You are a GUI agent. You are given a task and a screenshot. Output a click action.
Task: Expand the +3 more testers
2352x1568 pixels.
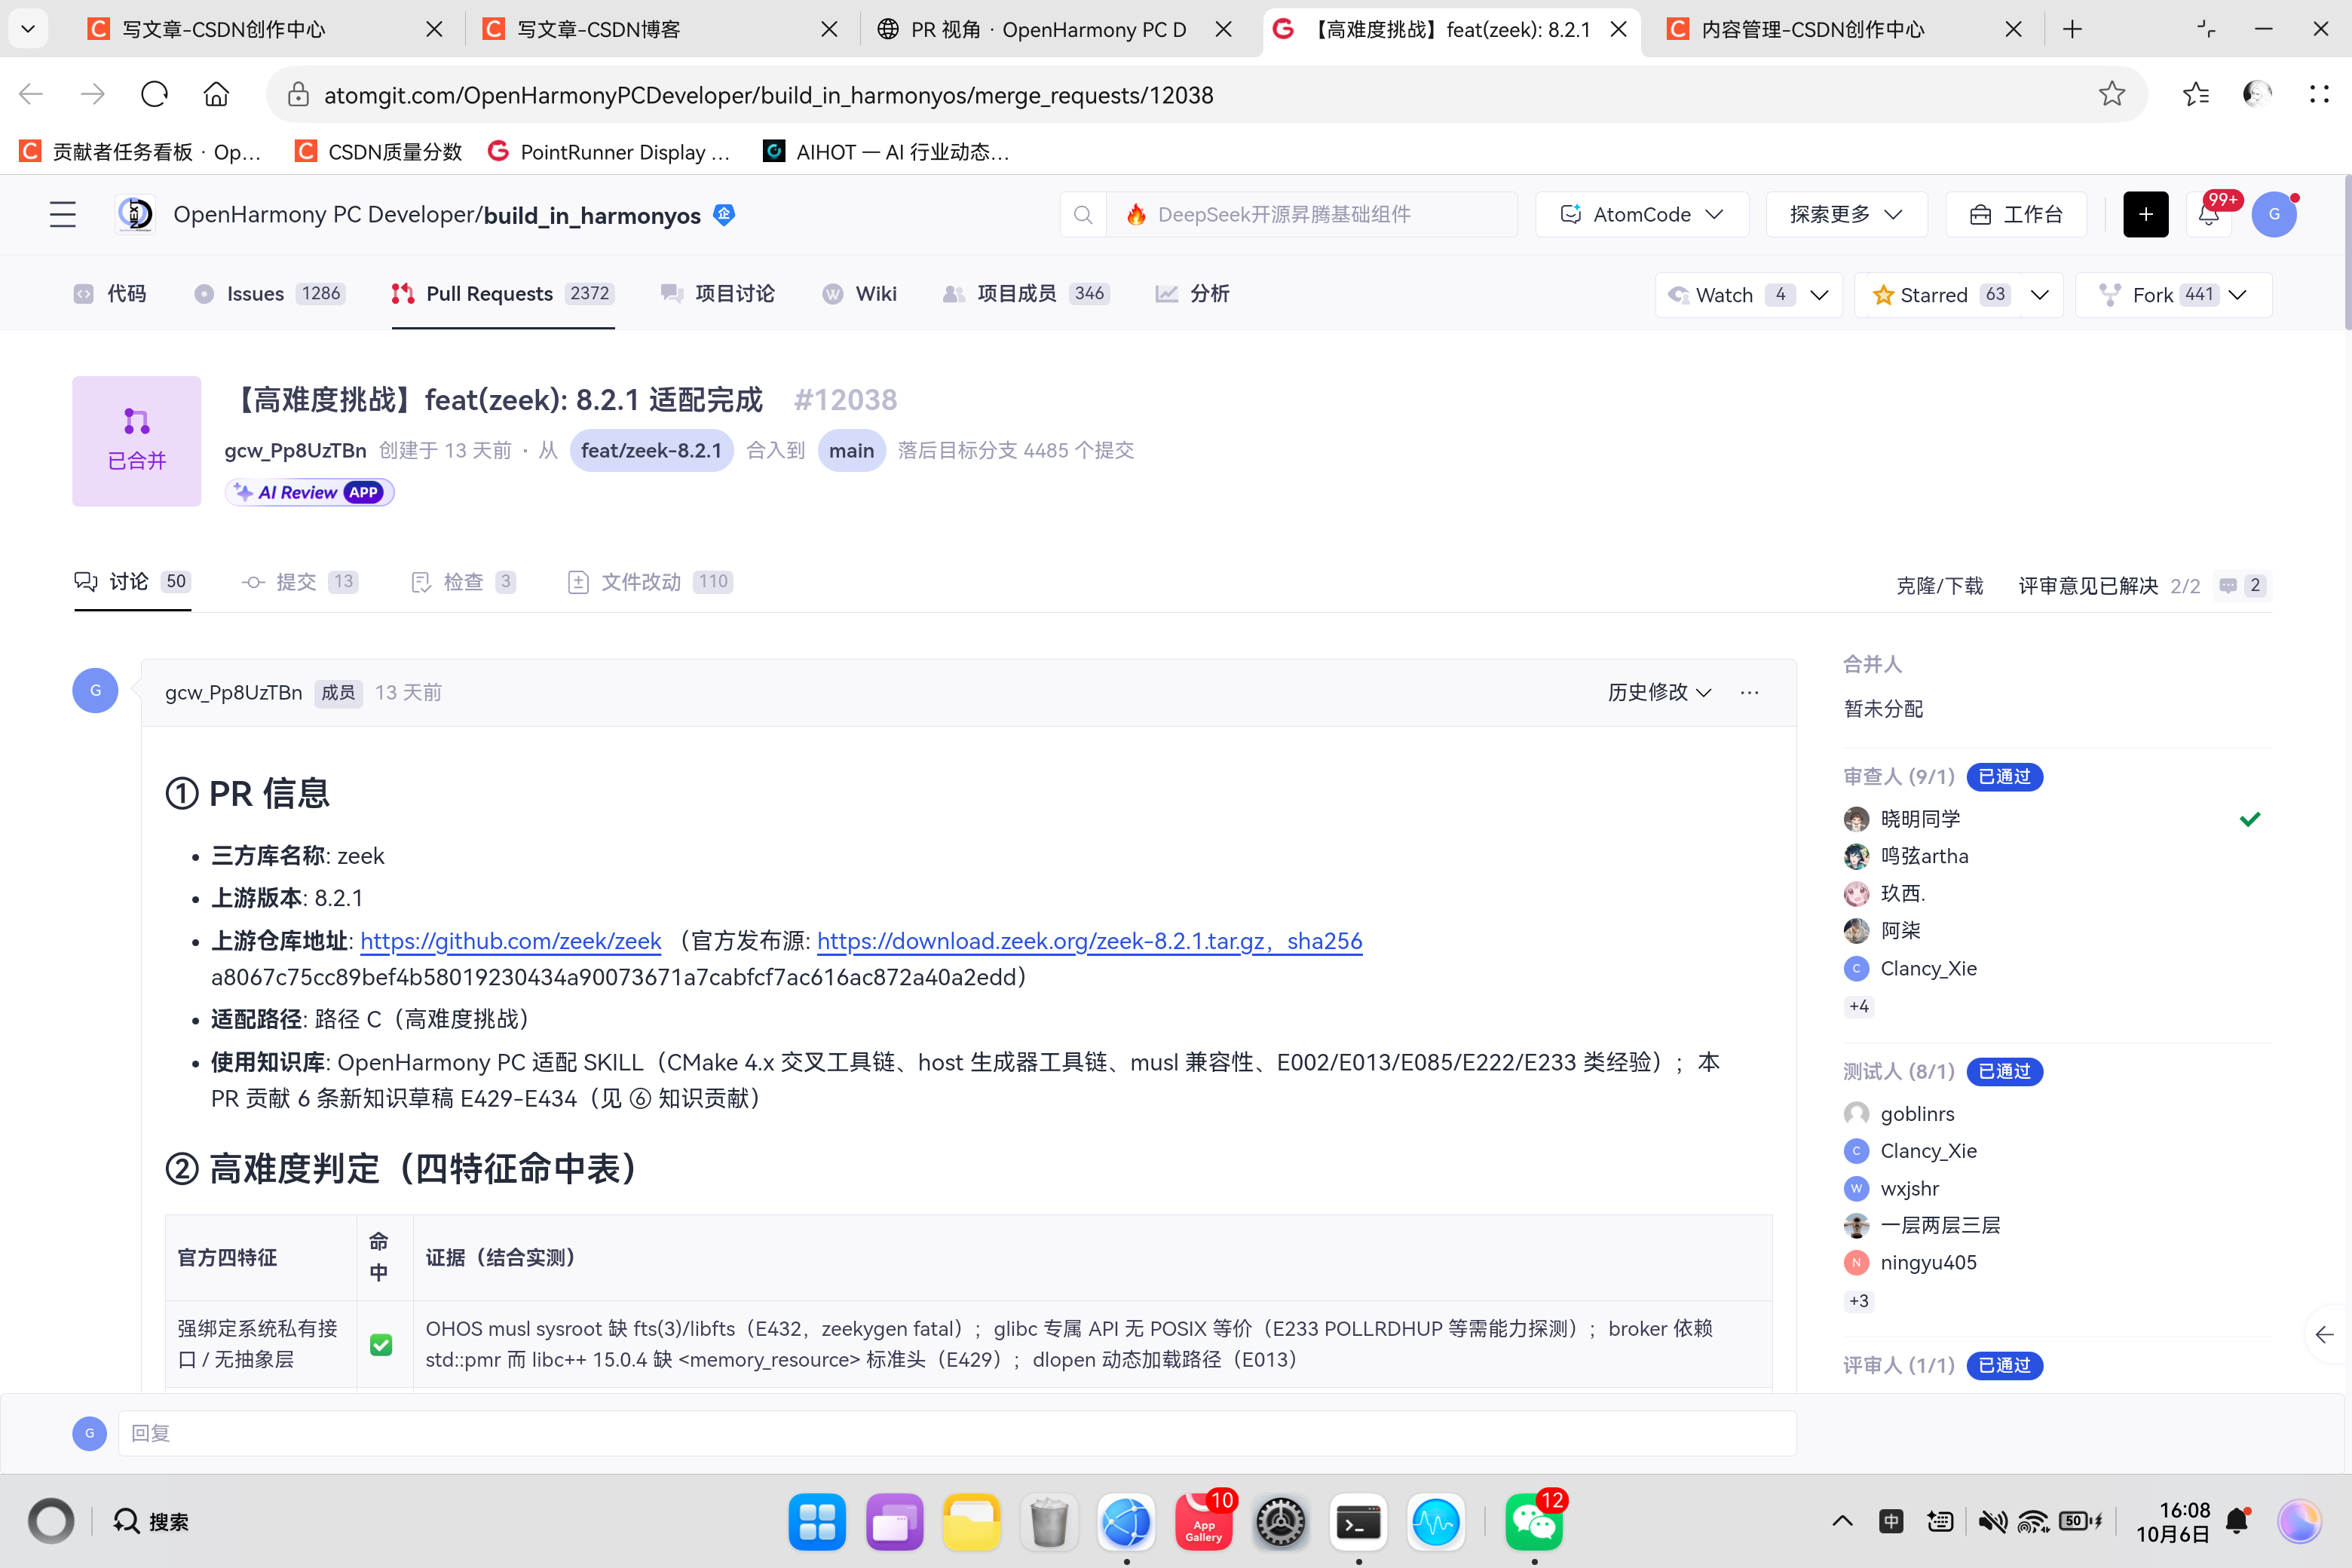pos(1859,1301)
